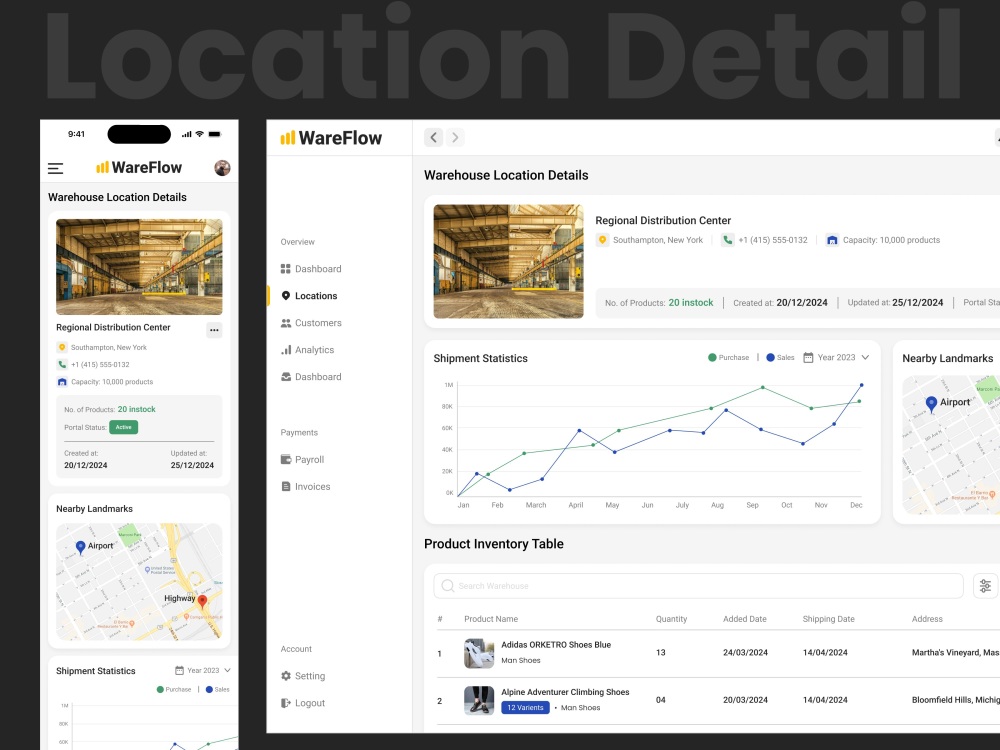Click the back arrow in desktop toolbar
The image size is (1000, 750).
434,137
